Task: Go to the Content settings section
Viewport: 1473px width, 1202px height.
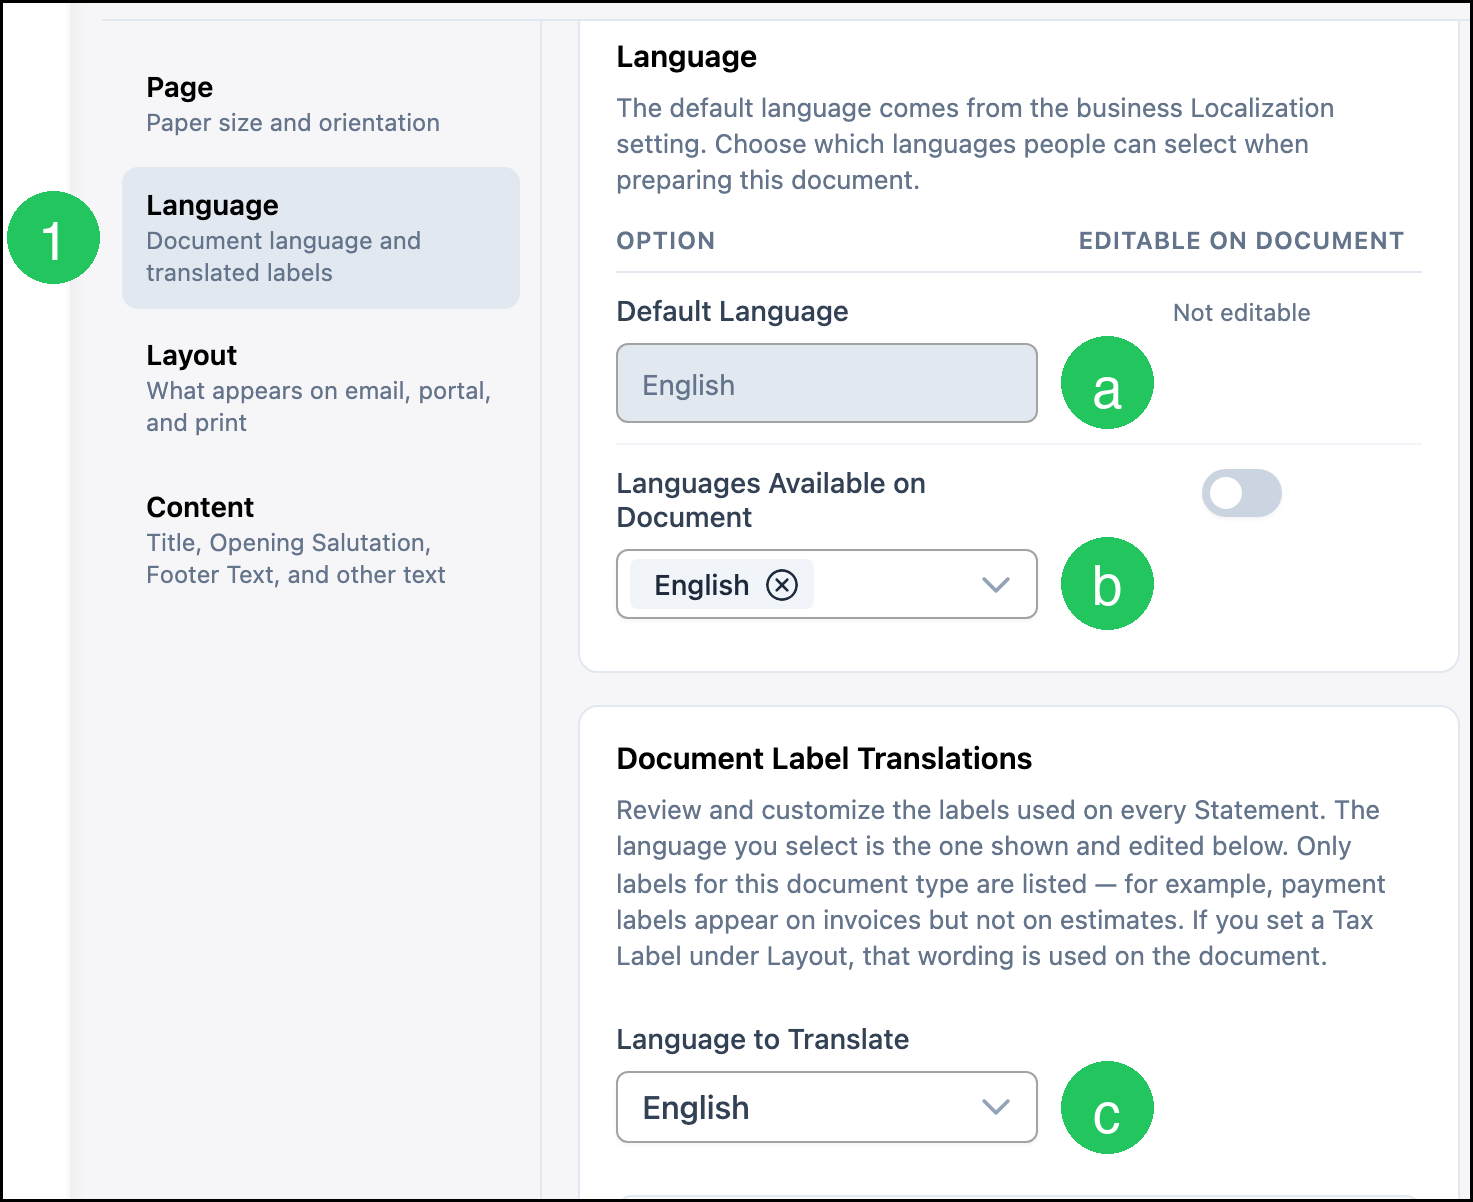Action: (x=321, y=540)
